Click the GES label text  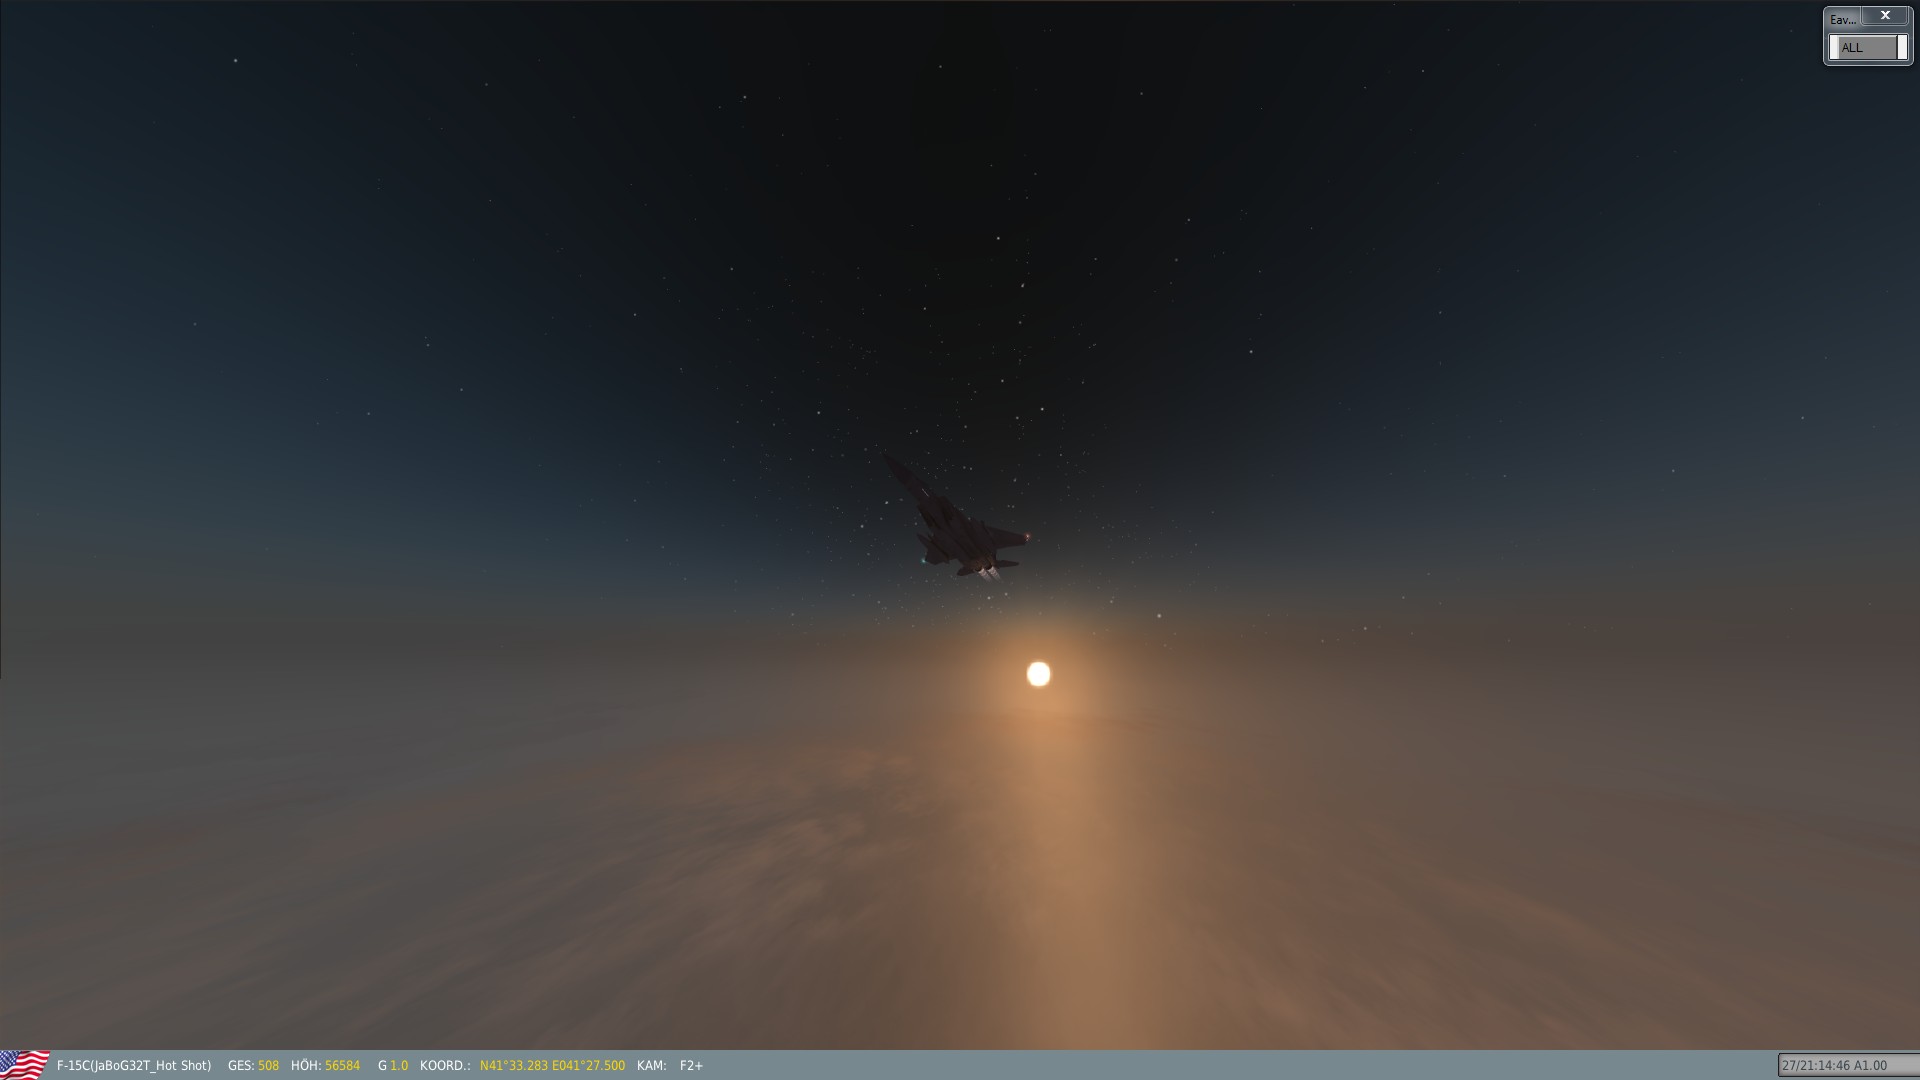pos(240,1066)
